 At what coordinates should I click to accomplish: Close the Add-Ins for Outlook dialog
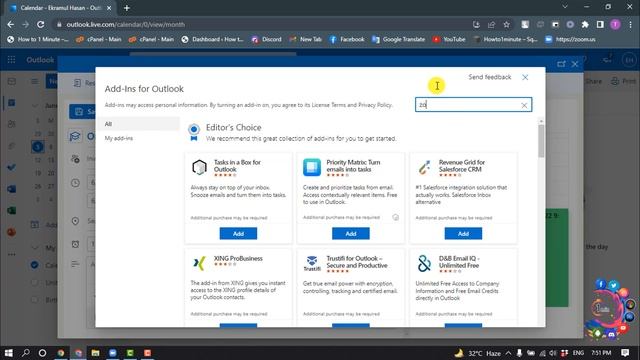tap(525, 77)
